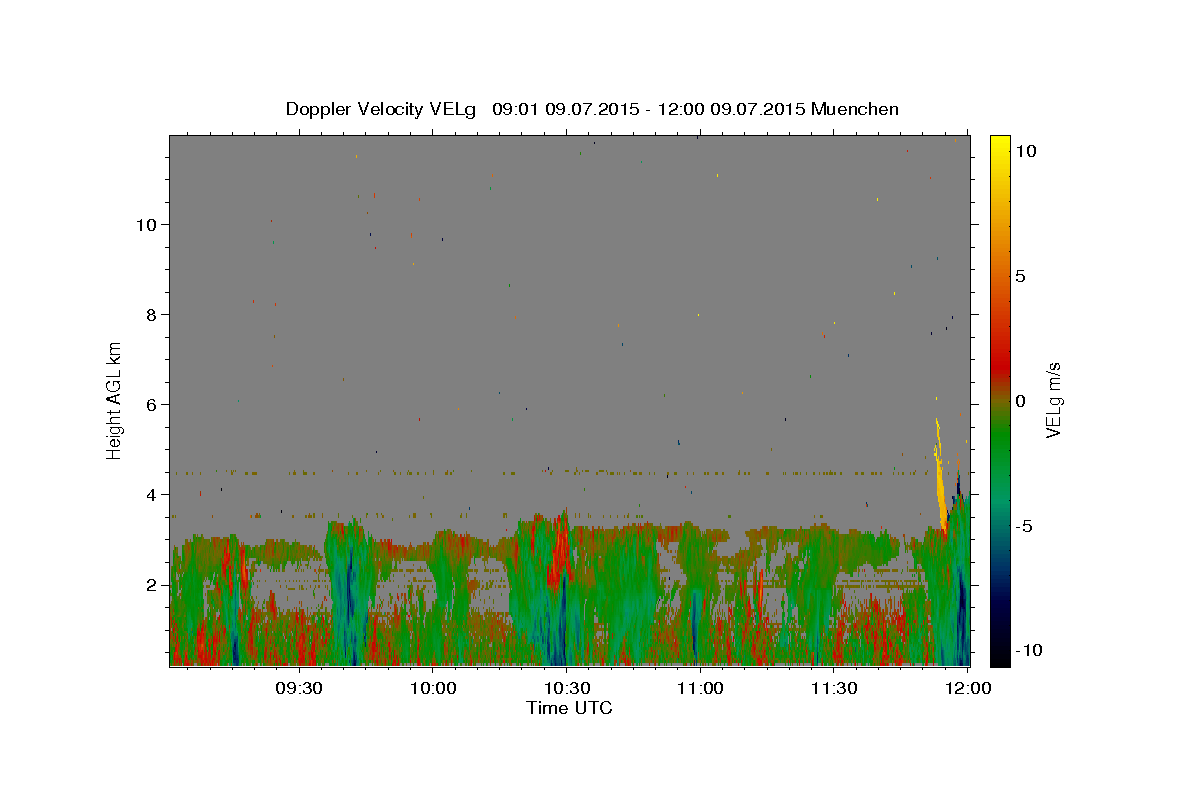Viewport: 1200px width, 800px height.
Task: Click the 'Muenchen' location in the title
Action: (x=855, y=109)
